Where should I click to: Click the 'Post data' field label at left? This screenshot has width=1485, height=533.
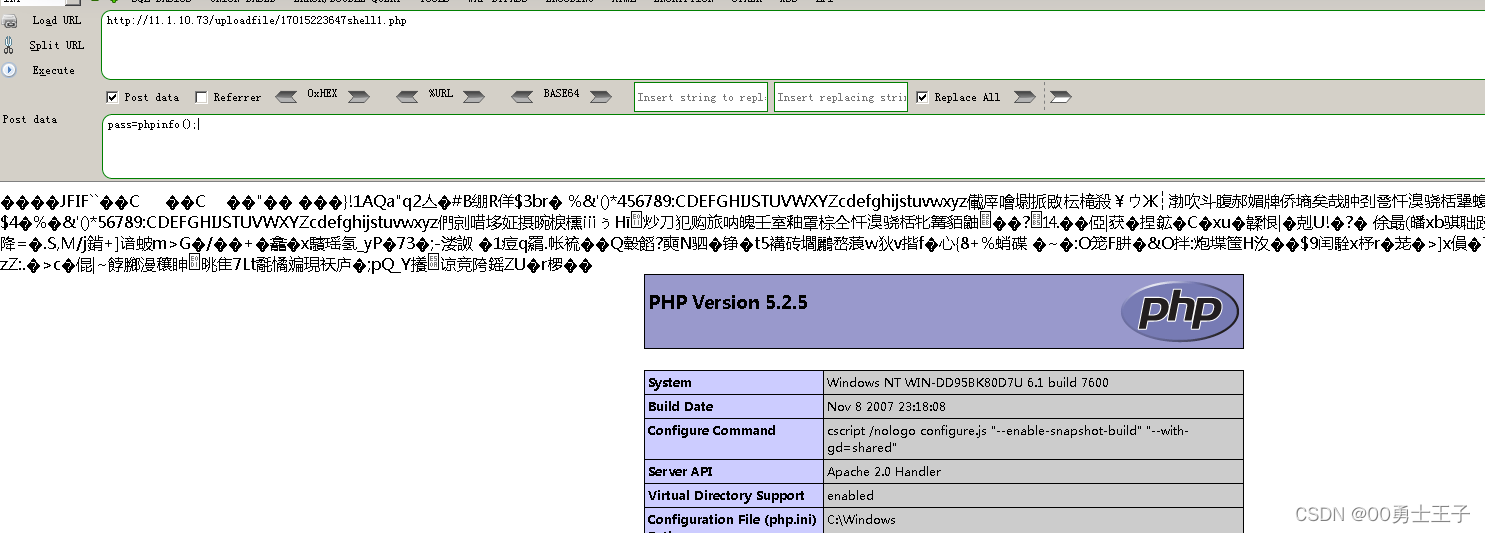[x=30, y=119]
